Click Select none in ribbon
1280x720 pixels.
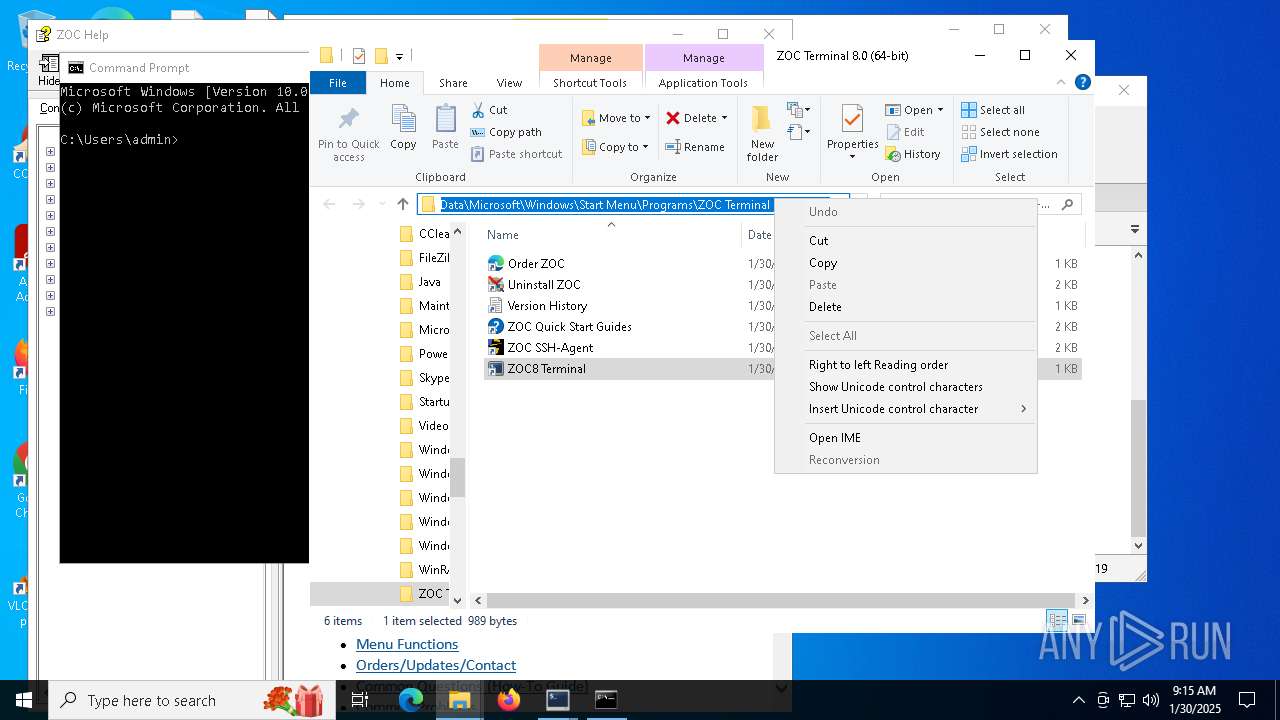click(1000, 132)
